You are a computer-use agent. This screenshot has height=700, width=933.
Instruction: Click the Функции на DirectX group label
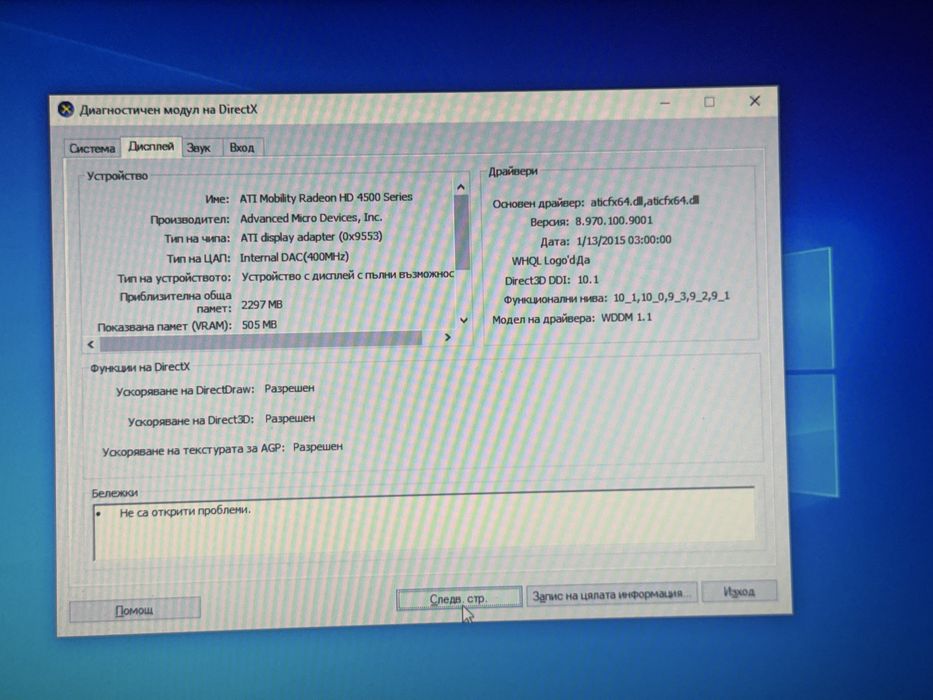[140, 367]
